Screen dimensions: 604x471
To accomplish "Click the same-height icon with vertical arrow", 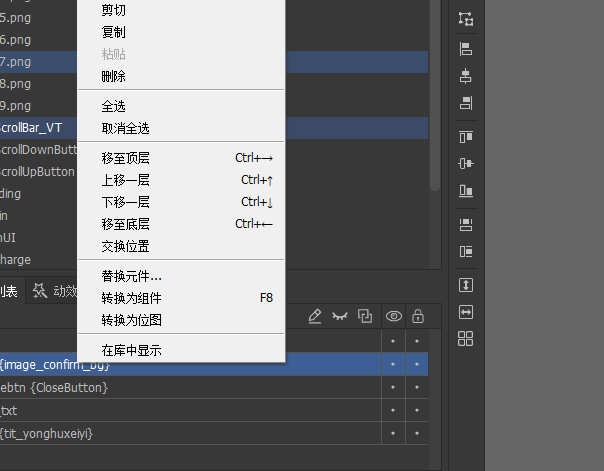I will pos(466,285).
